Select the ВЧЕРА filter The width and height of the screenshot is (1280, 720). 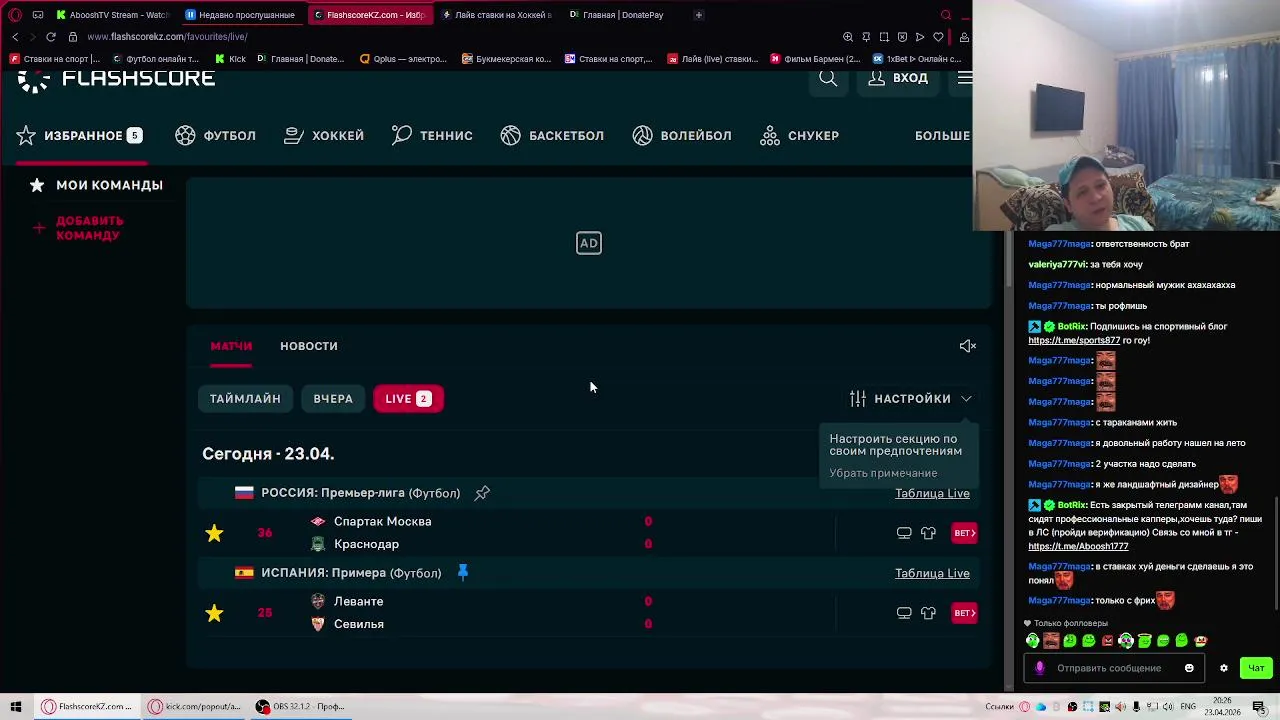tap(333, 399)
